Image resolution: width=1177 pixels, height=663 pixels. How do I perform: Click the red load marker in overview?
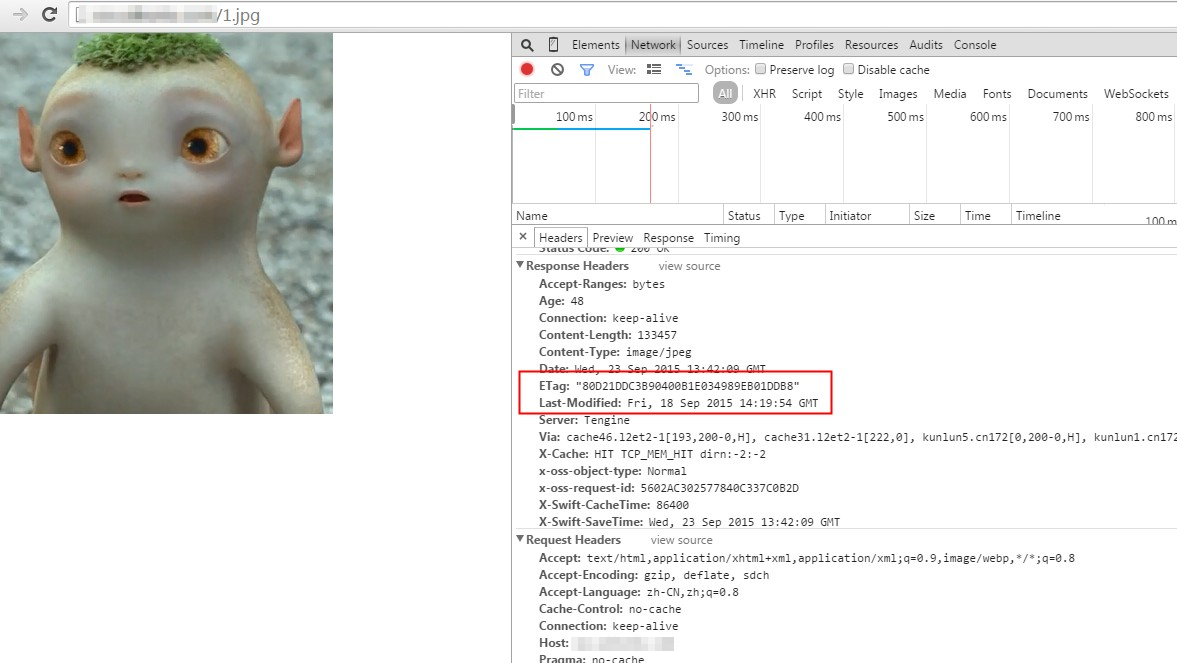[x=650, y=154]
